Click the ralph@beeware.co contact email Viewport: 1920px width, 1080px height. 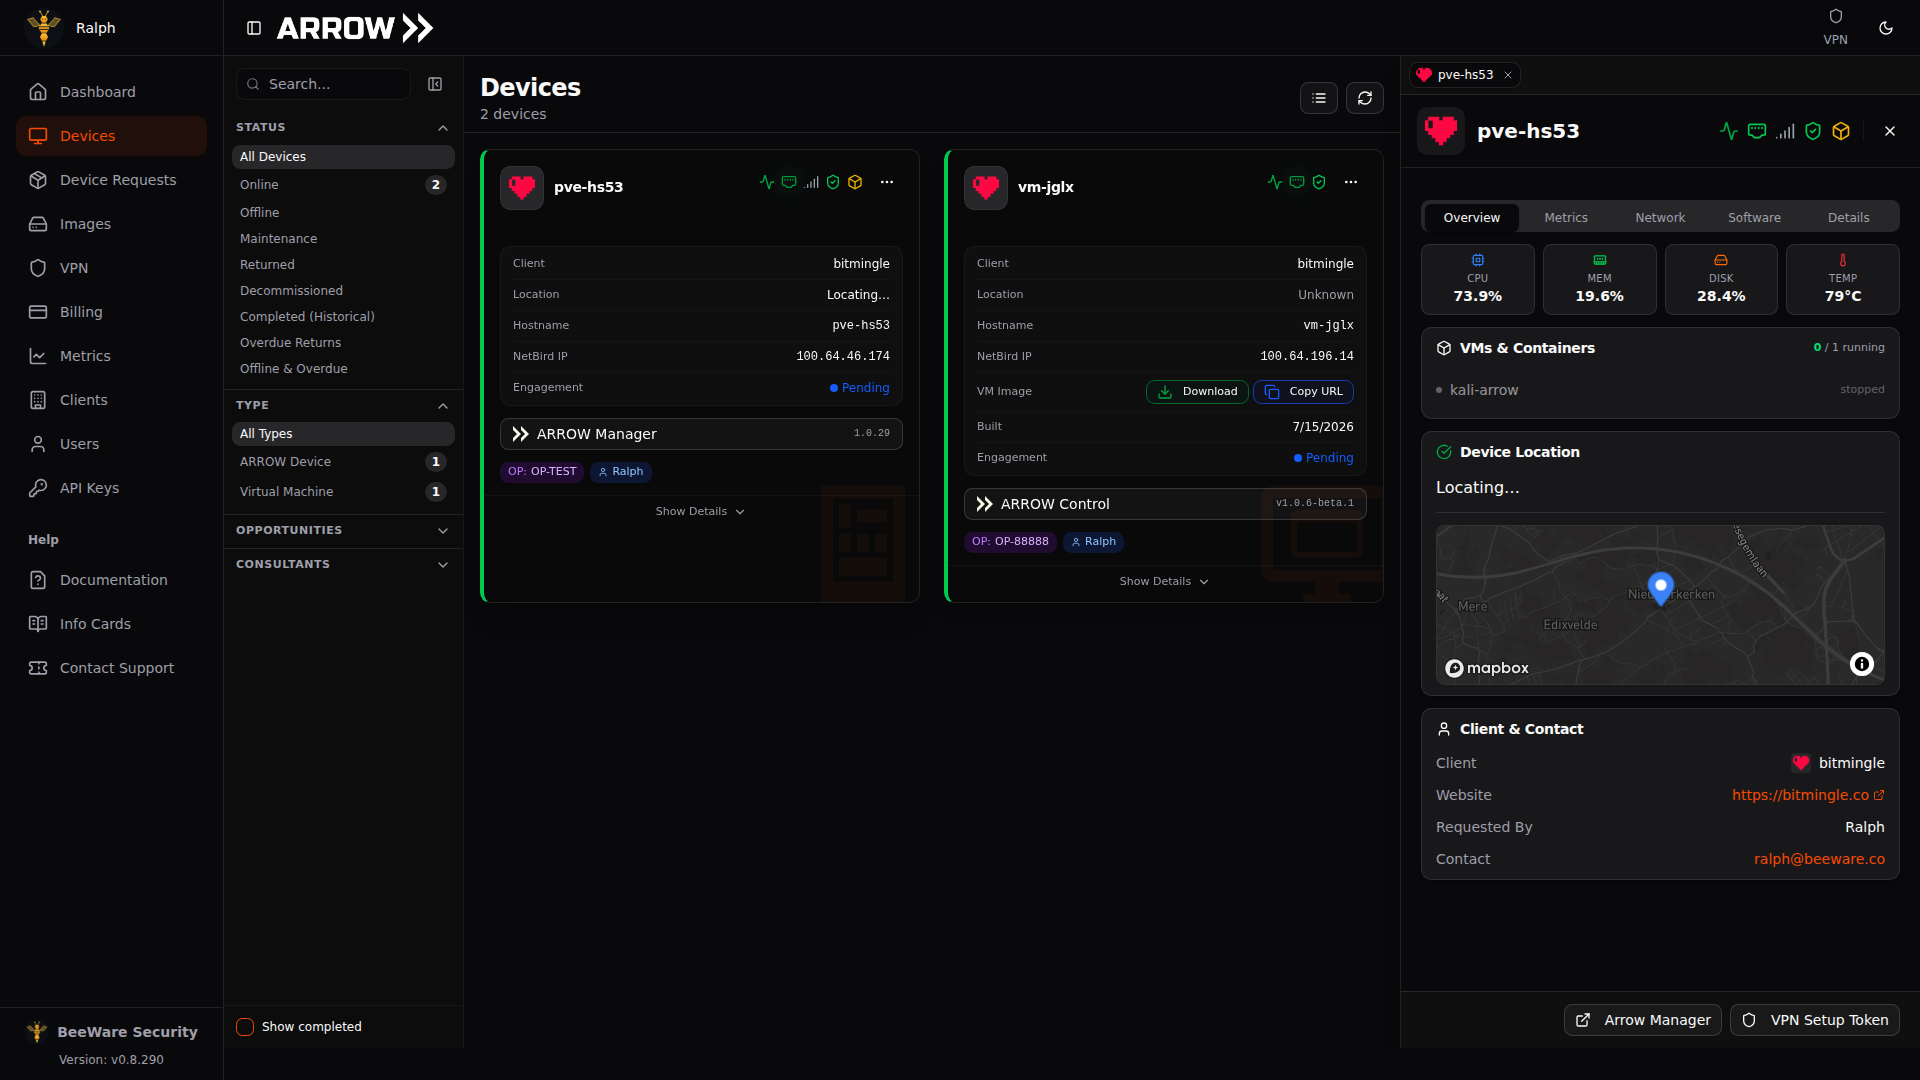click(x=1819, y=859)
